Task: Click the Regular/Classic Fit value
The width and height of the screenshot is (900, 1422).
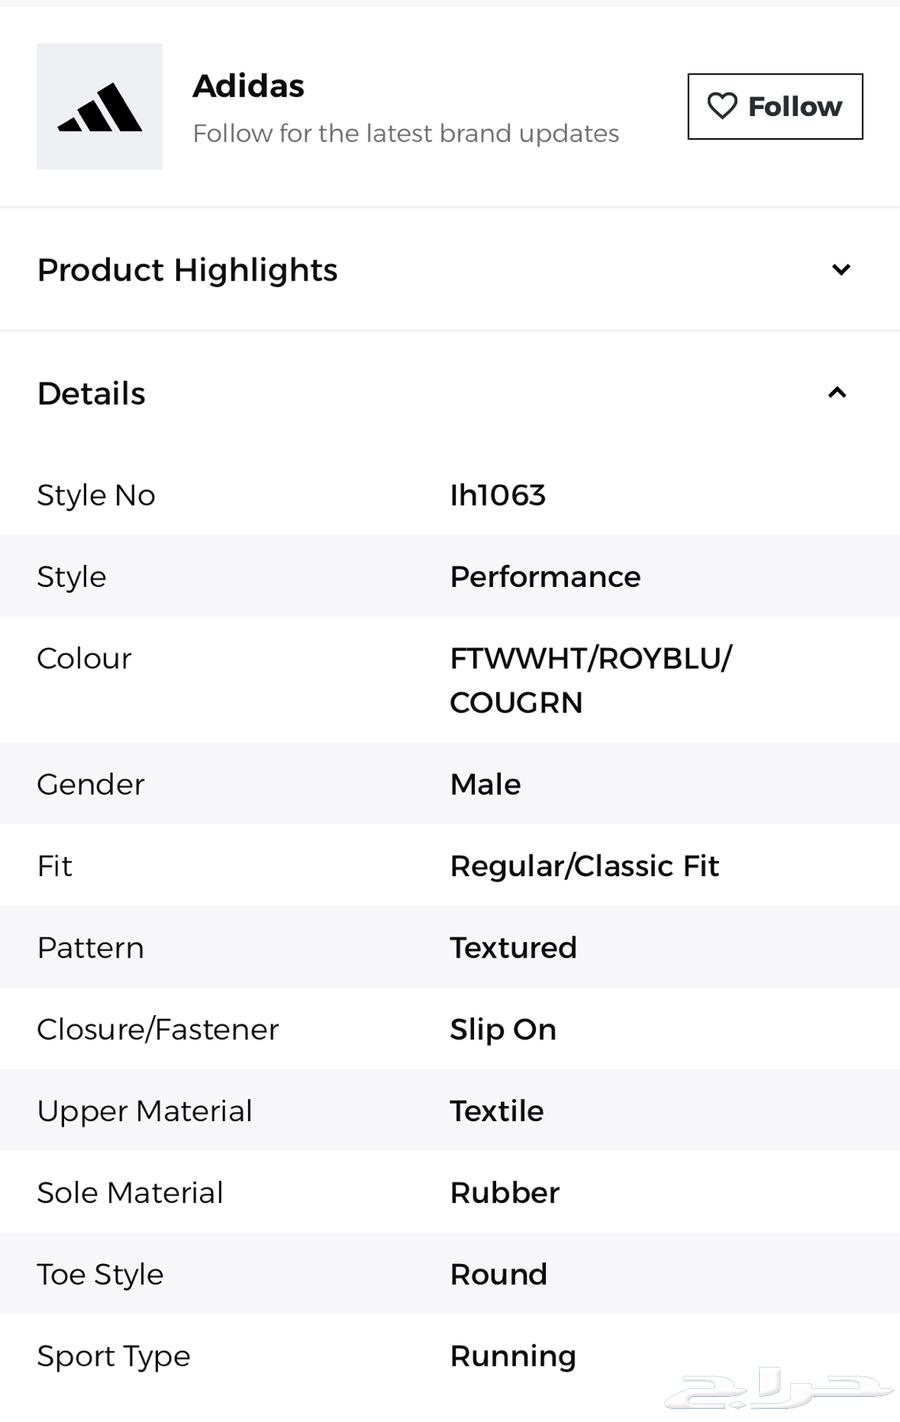Action: coord(584,866)
